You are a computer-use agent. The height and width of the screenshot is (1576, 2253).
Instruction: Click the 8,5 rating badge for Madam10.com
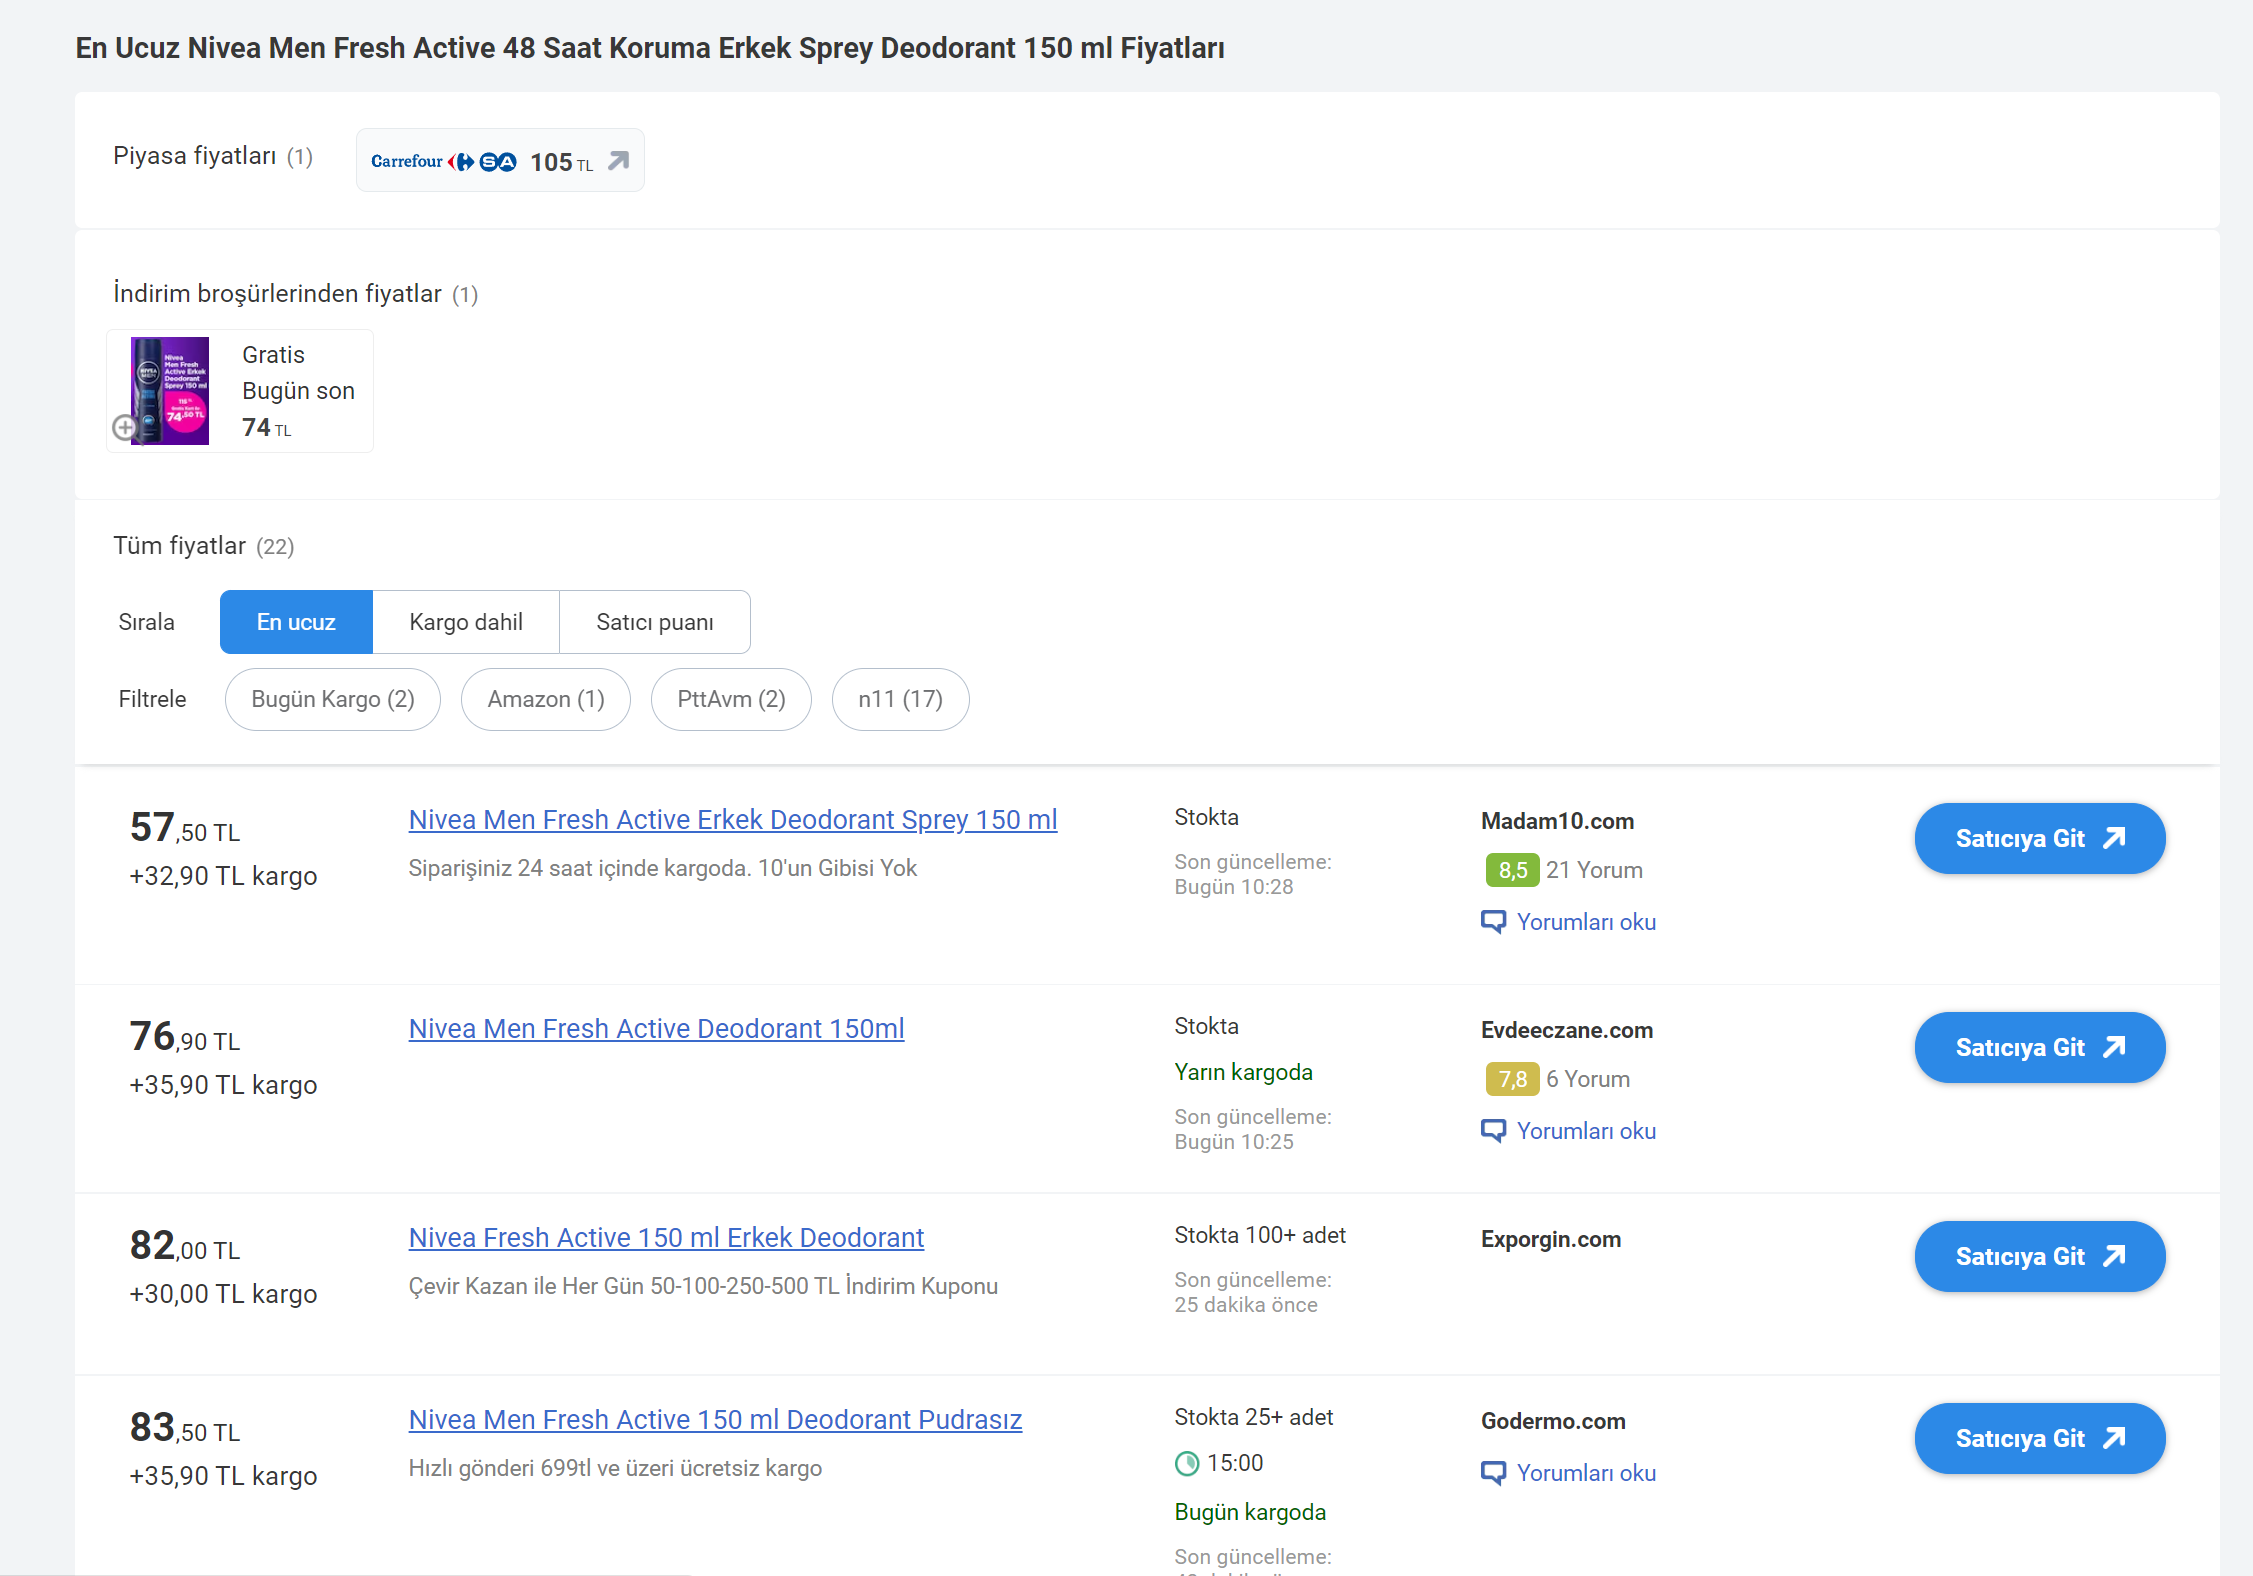click(x=1511, y=870)
